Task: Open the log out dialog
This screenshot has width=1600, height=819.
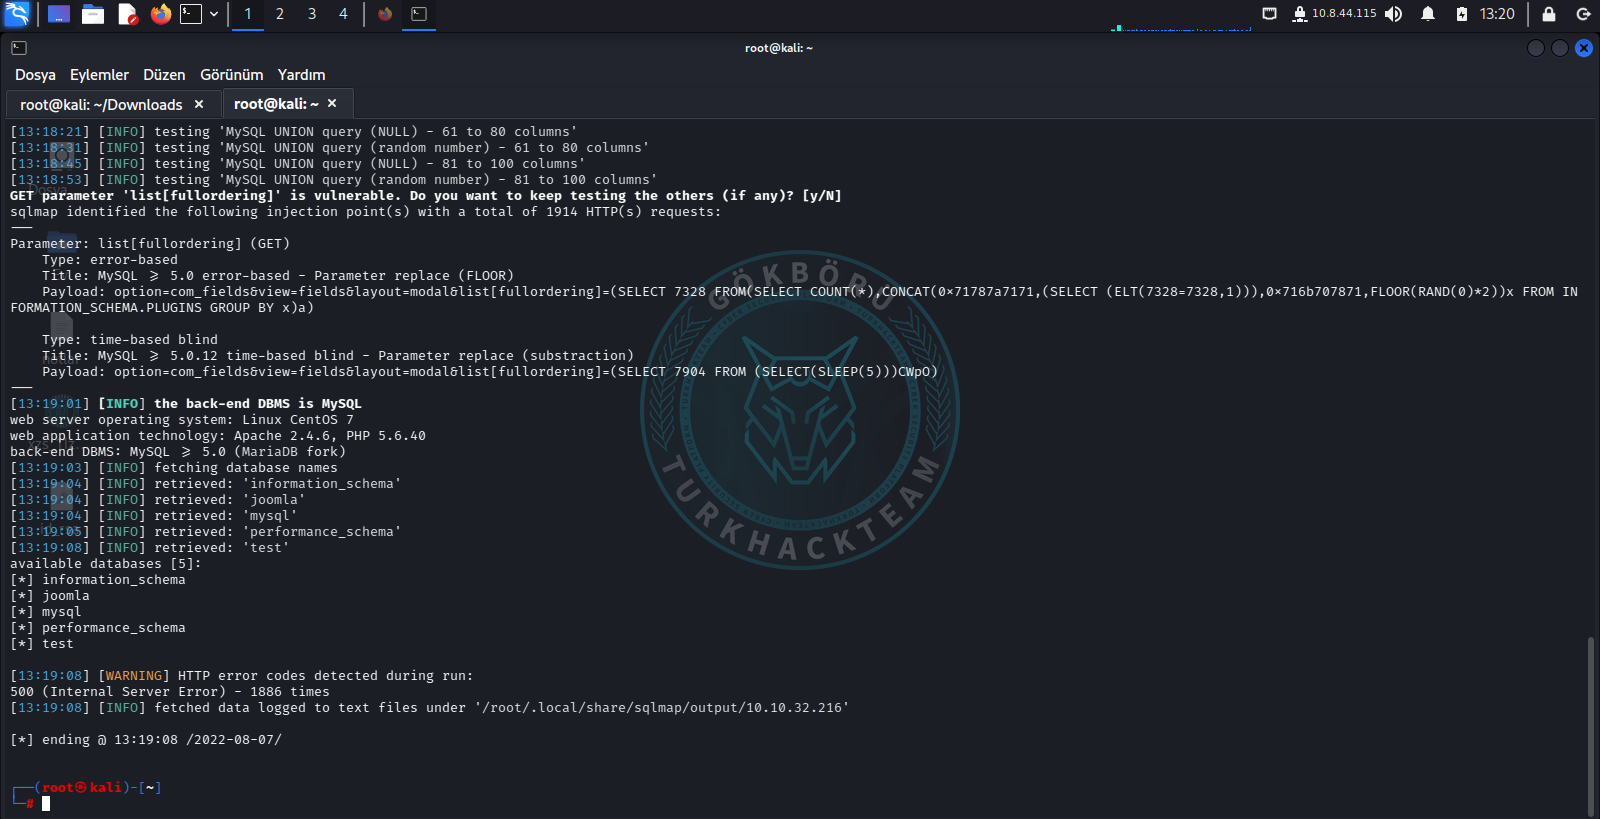Action: tap(1583, 14)
